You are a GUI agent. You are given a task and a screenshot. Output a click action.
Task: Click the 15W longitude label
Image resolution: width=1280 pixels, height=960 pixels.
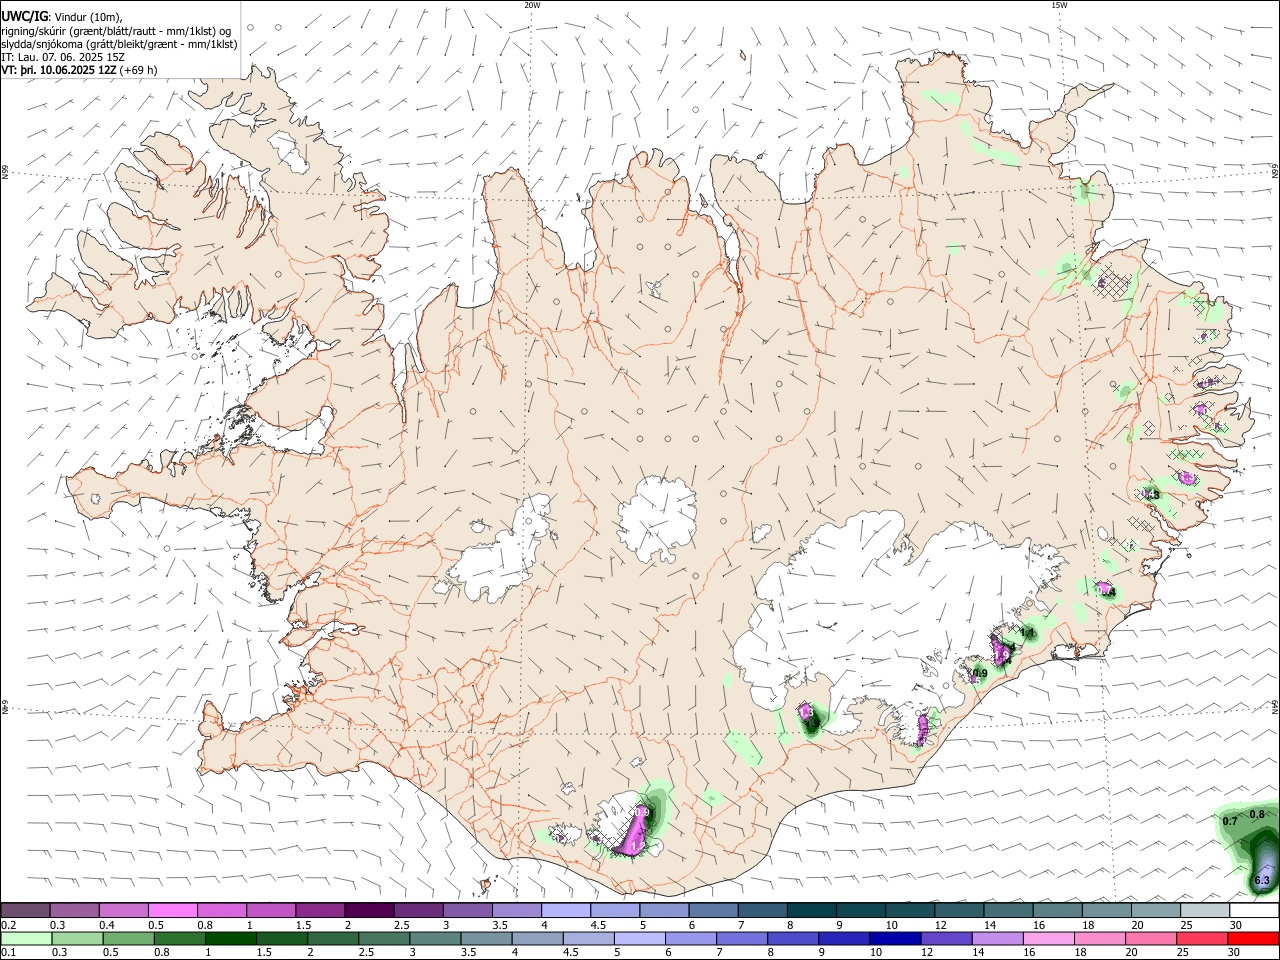1059,5
